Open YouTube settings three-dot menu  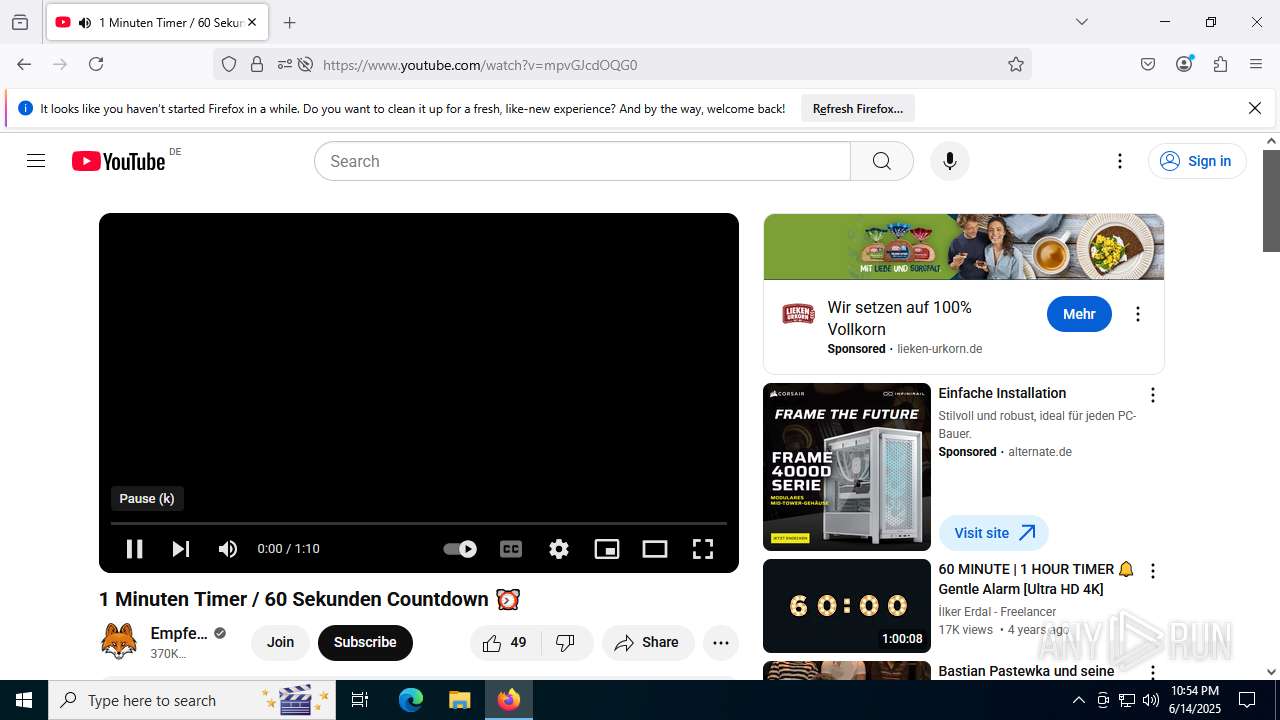(x=1120, y=161)
